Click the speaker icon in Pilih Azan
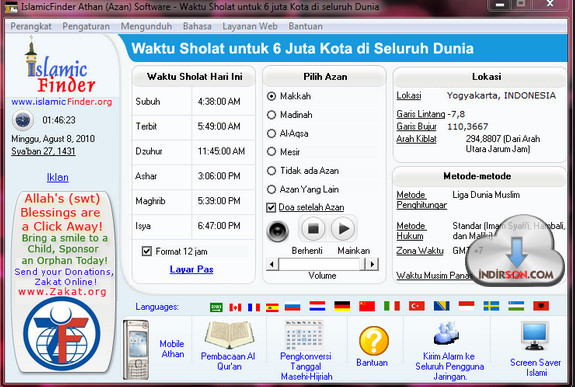The image size is (575, 387). pos(278,231)
